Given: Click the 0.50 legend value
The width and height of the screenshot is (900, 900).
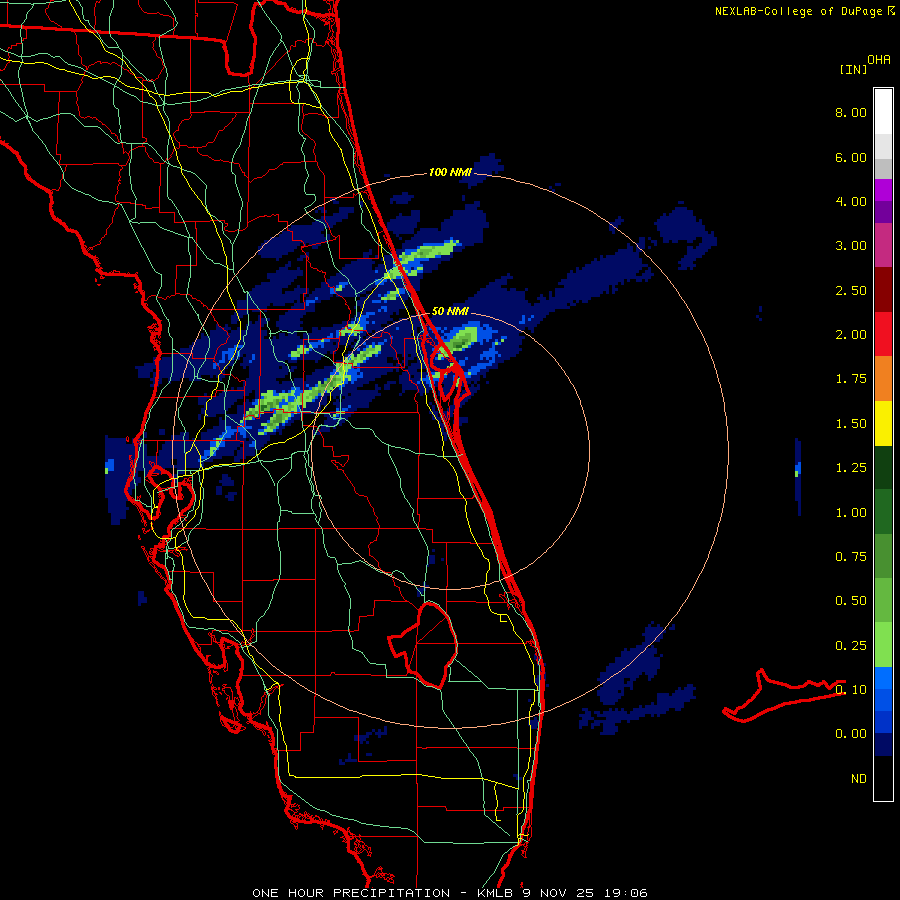Looking at the screenshot, I should click(x=851, y=601).
